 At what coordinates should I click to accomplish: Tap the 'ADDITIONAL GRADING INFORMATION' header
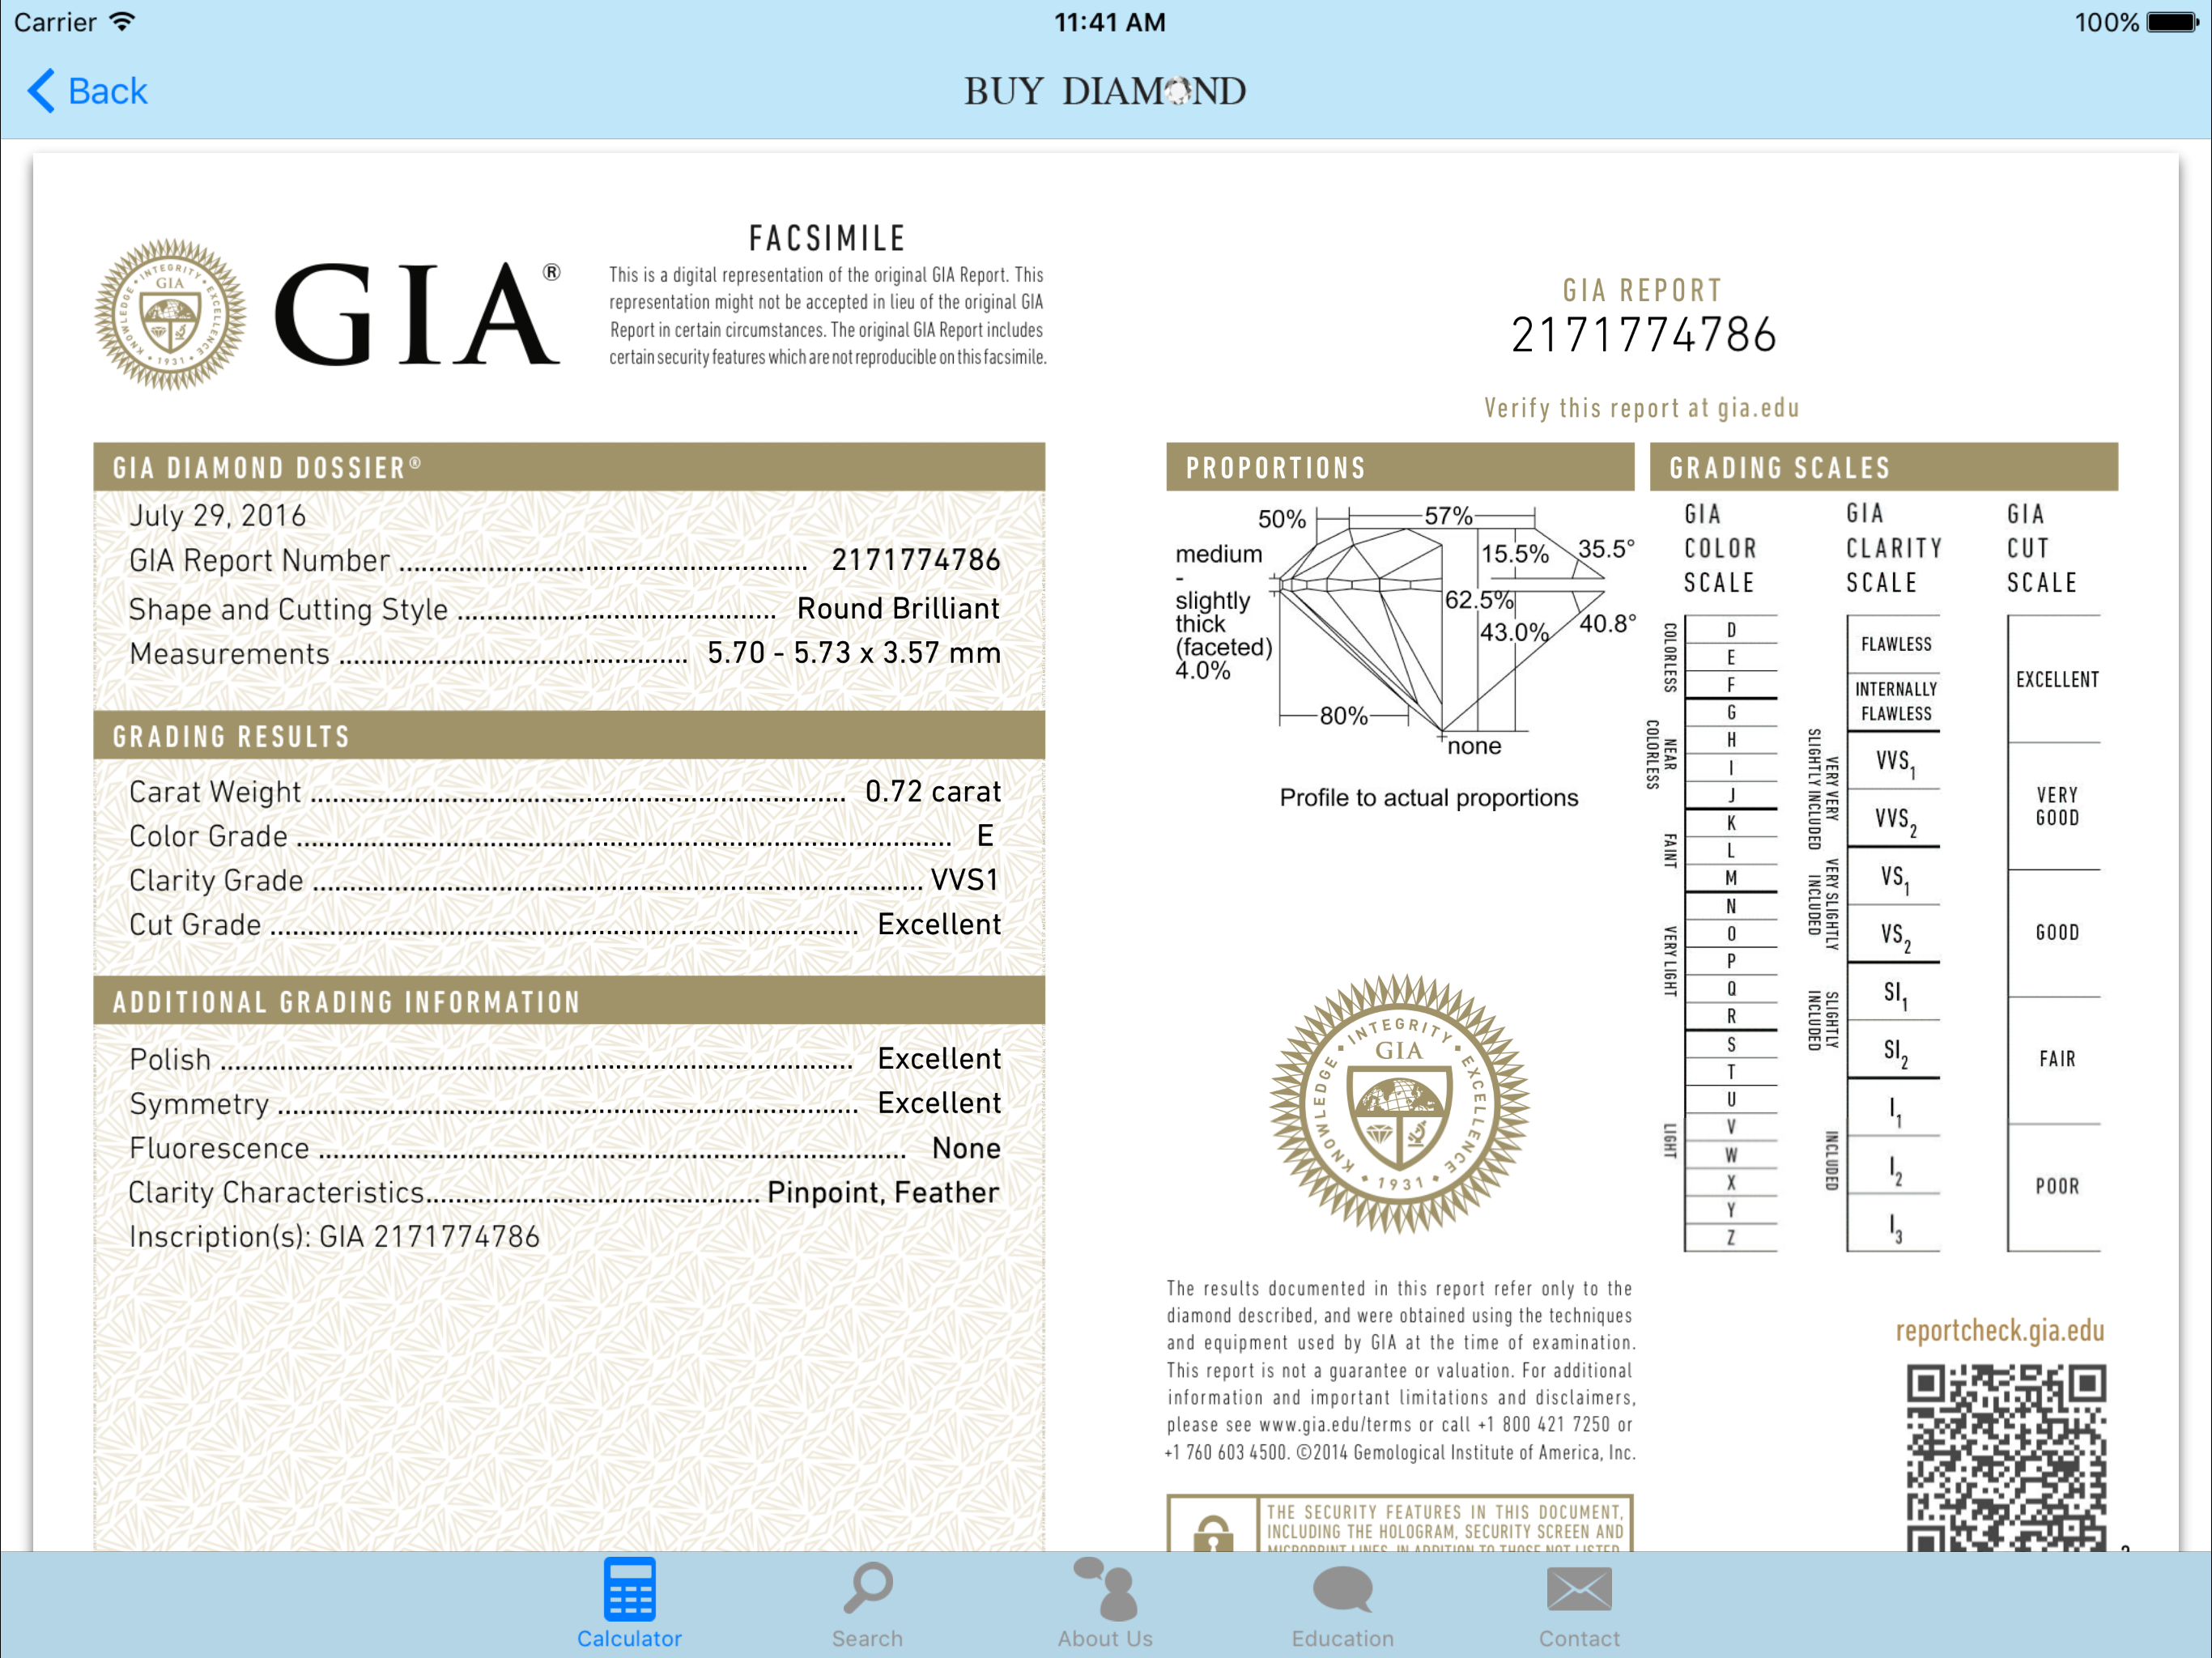[x=569, y=1001]
